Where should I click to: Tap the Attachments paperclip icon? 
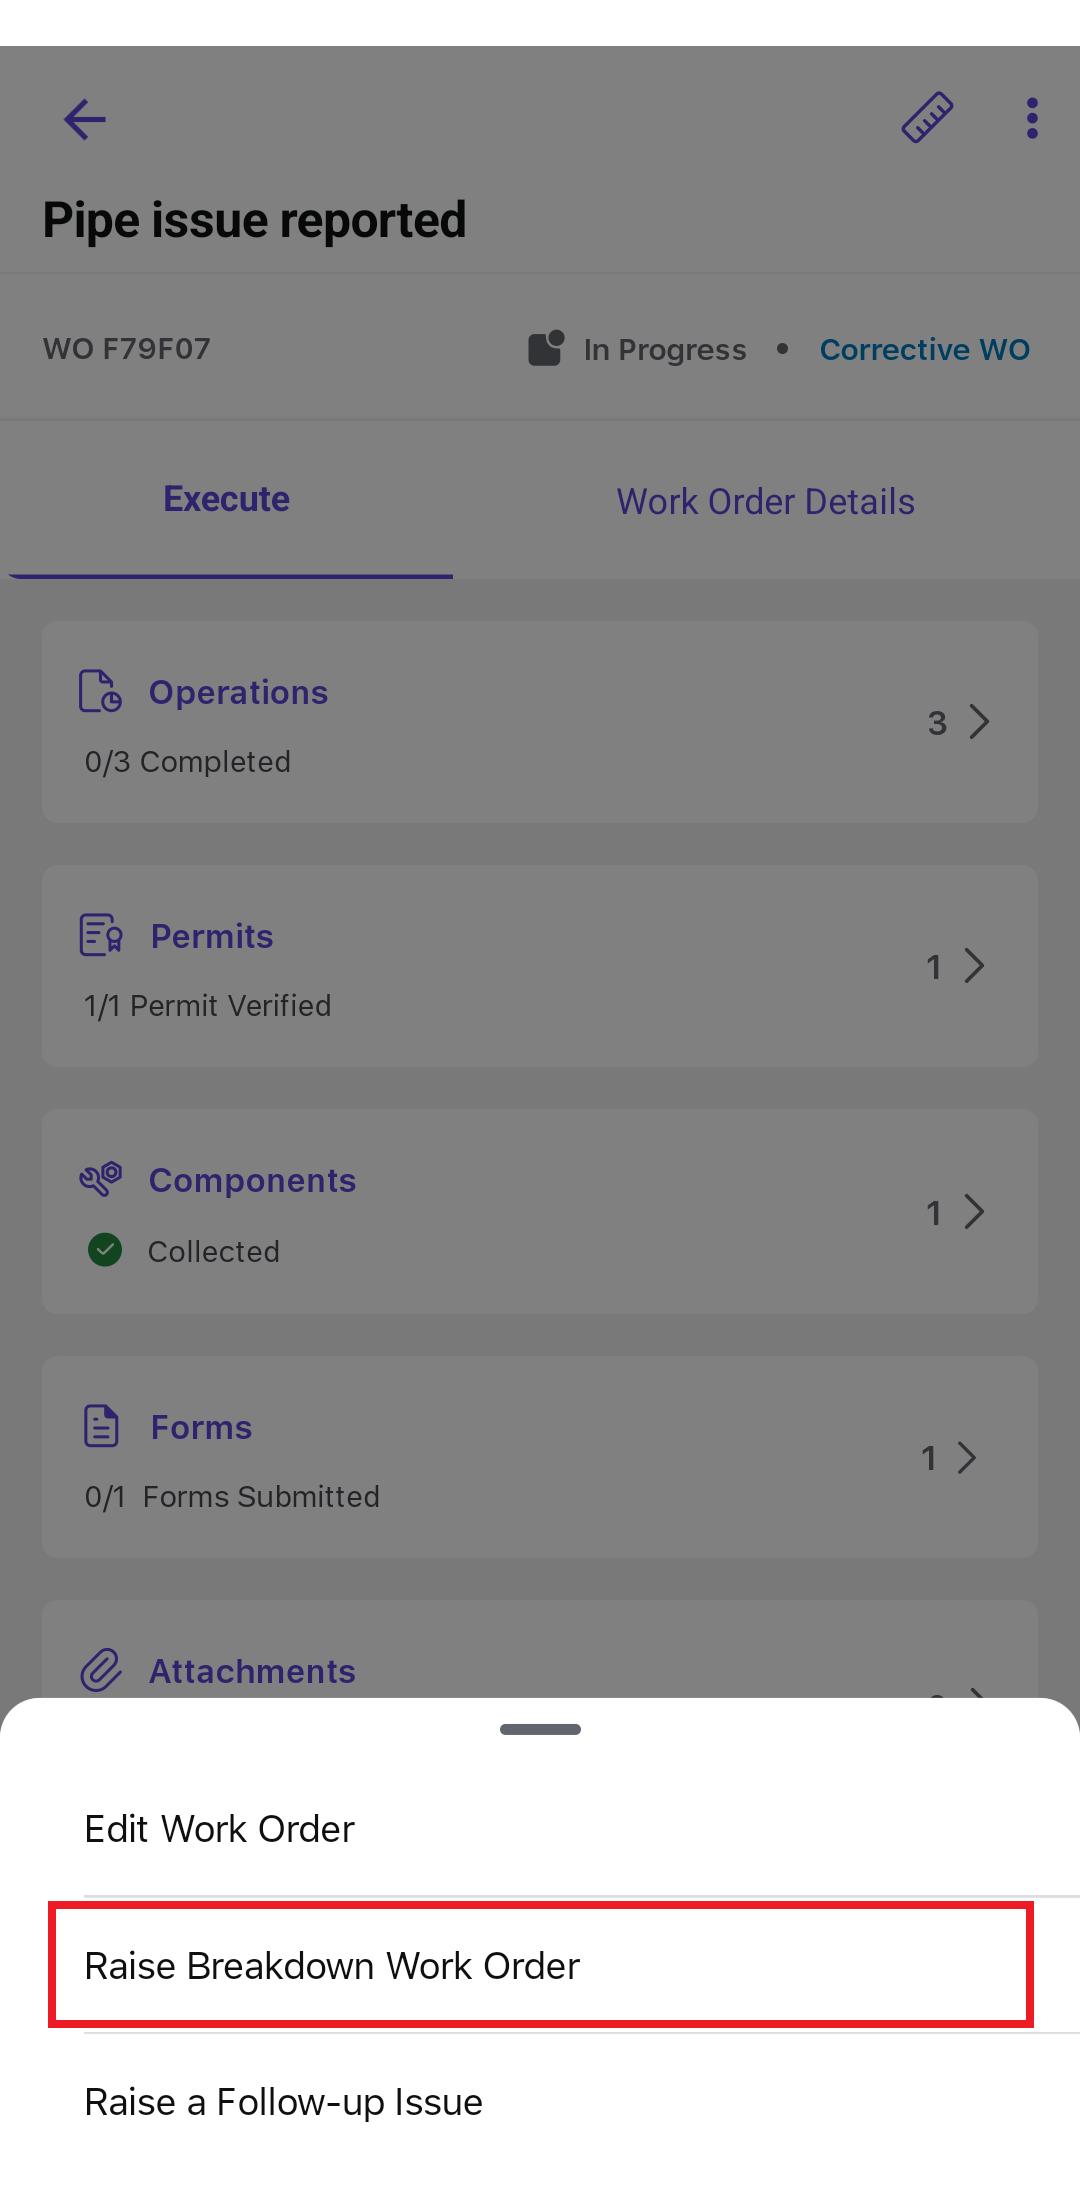(101, 1669)
